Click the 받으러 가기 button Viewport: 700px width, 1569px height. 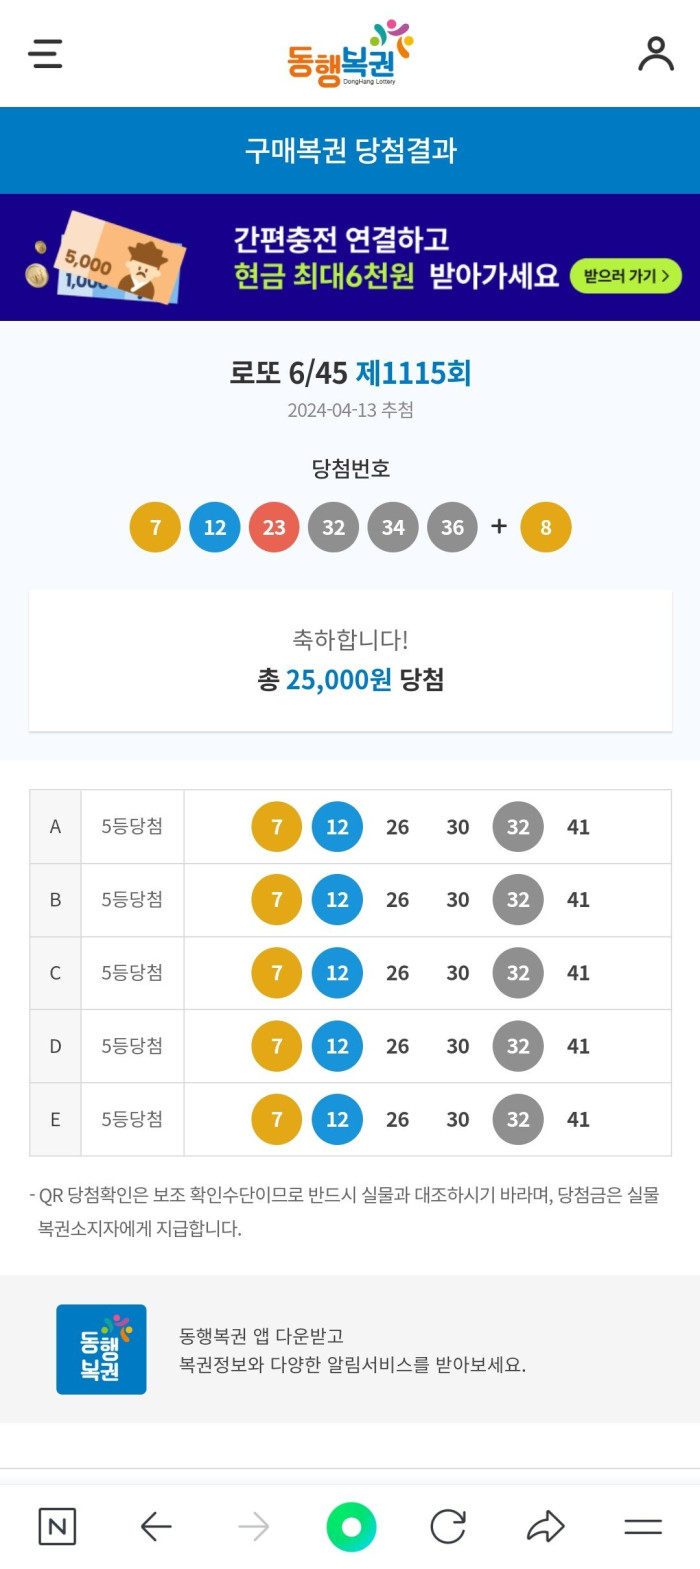(x=625, y=276)
